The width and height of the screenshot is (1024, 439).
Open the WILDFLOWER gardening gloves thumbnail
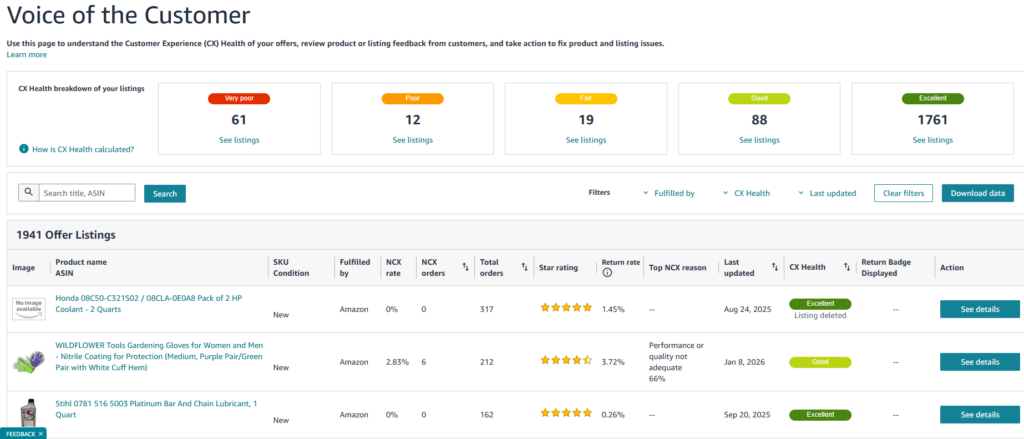click(29, 362)
